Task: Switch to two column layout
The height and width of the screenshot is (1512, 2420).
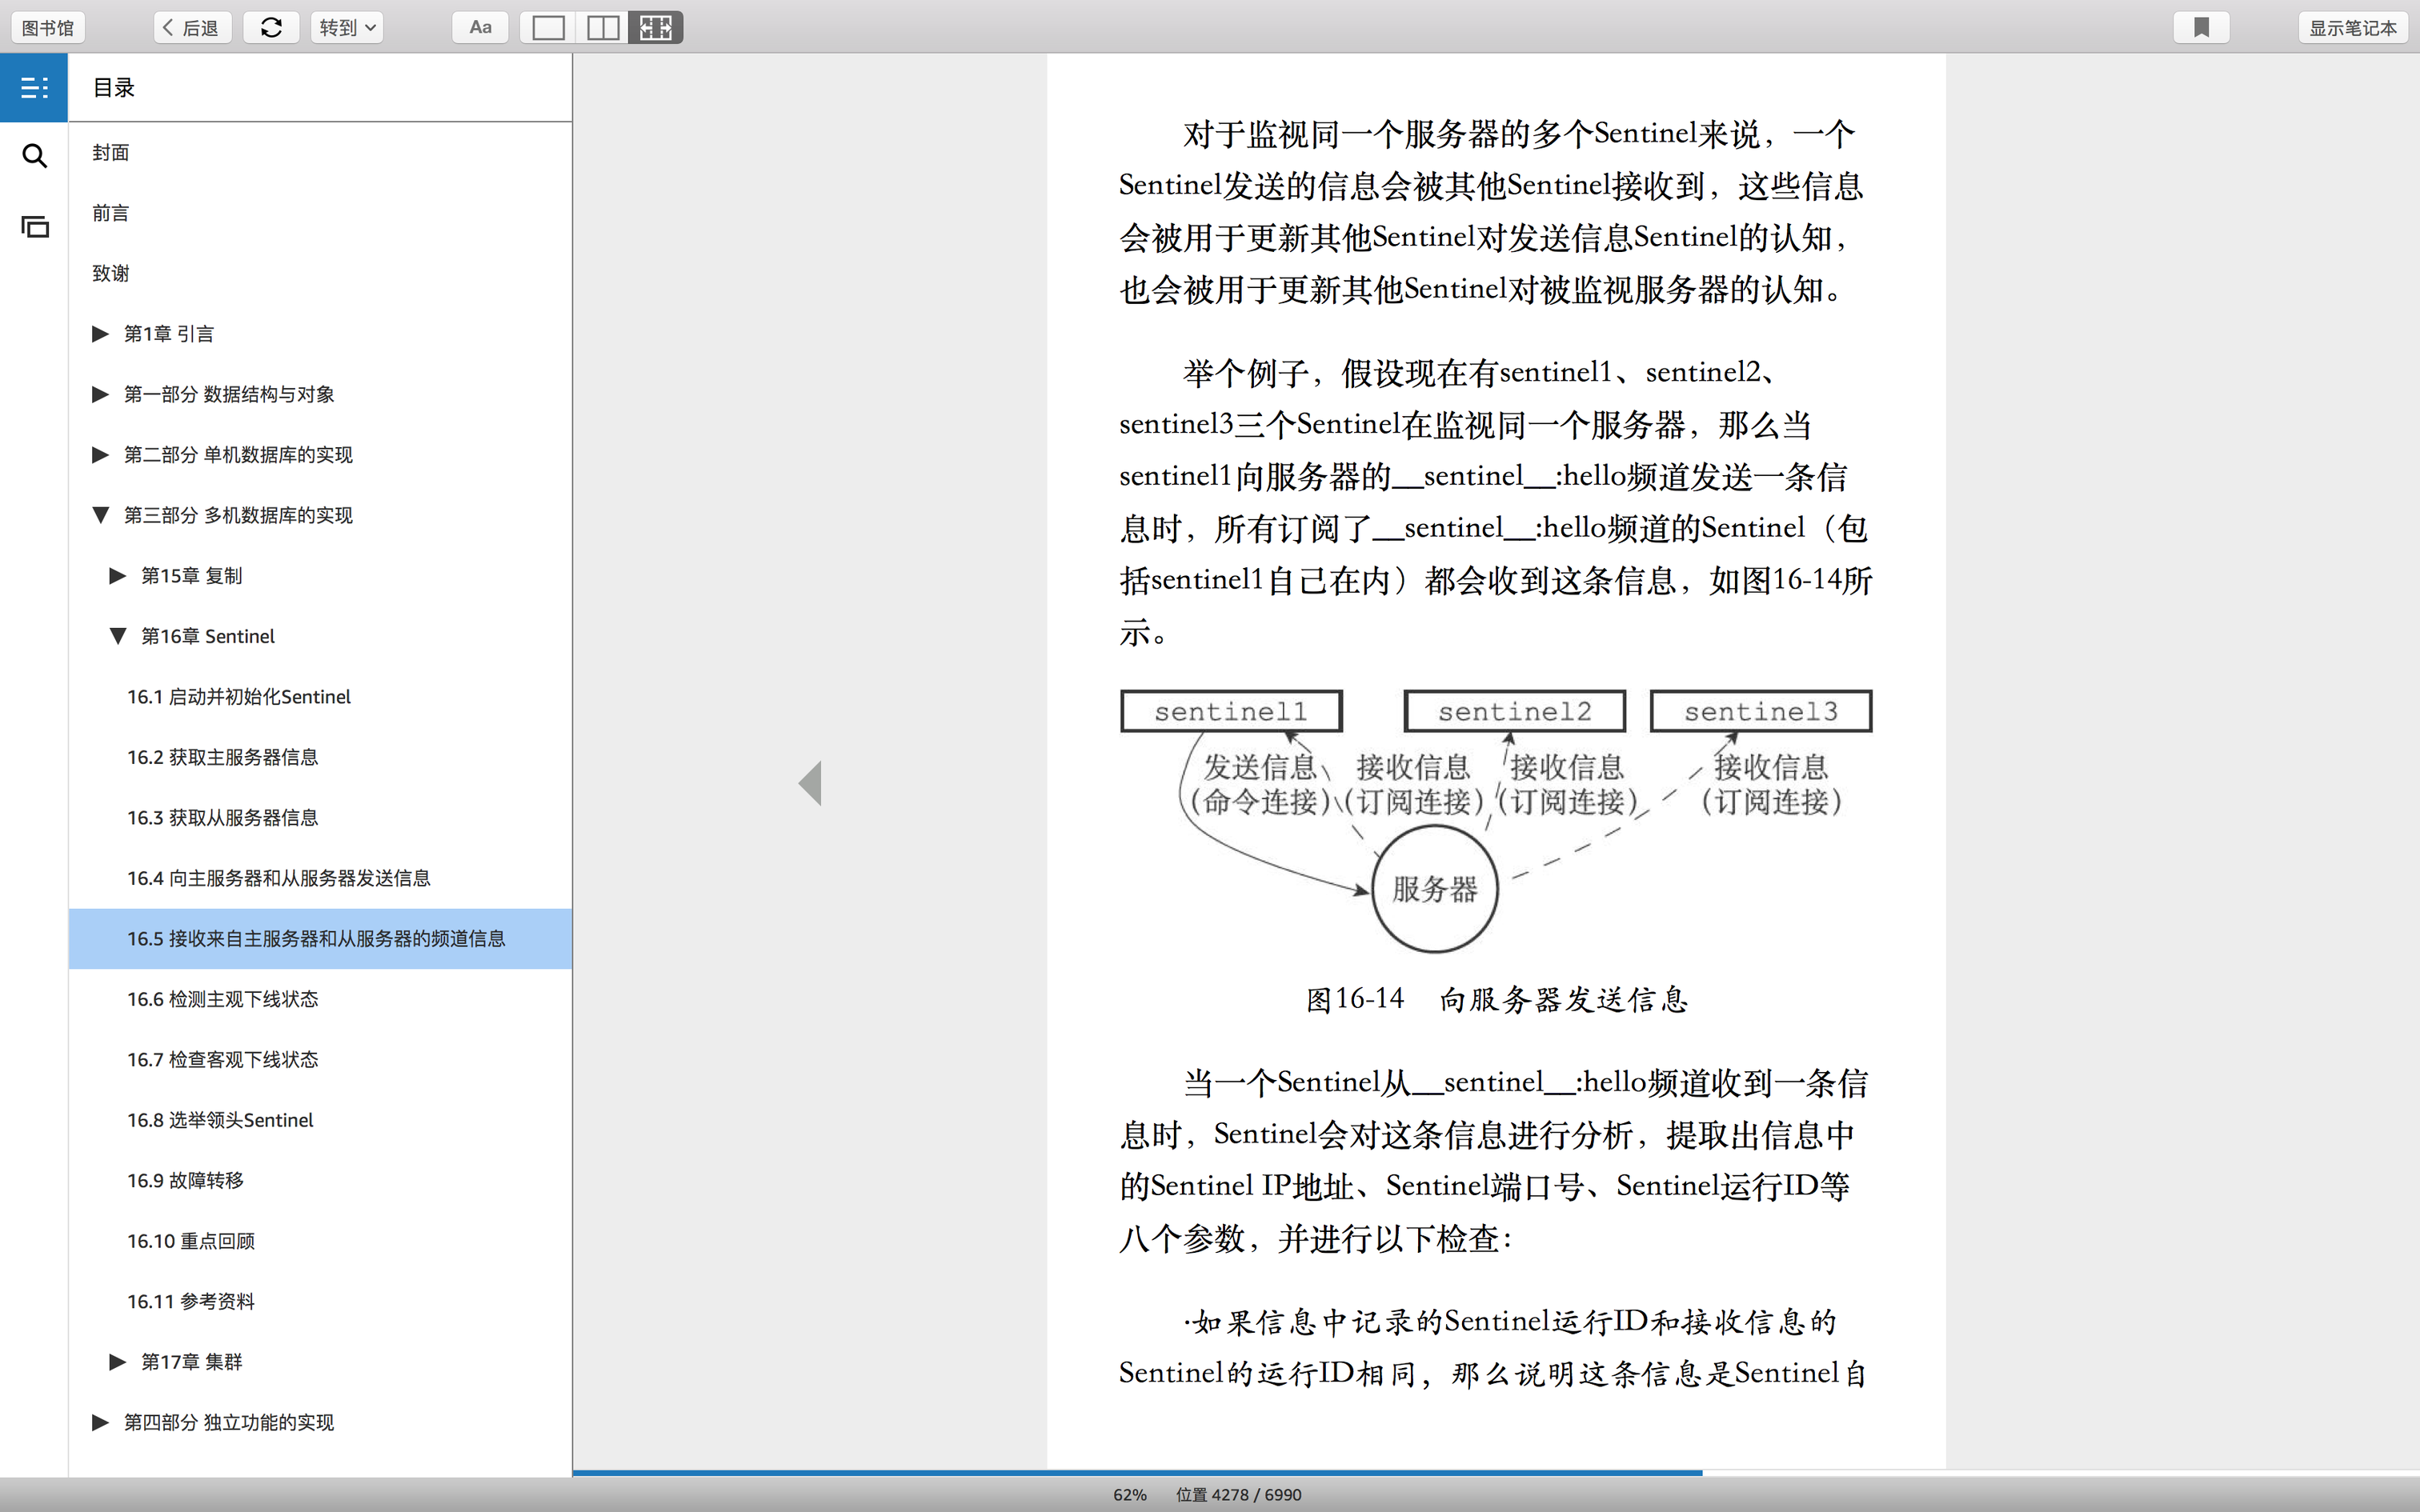Action: point(602,28)
